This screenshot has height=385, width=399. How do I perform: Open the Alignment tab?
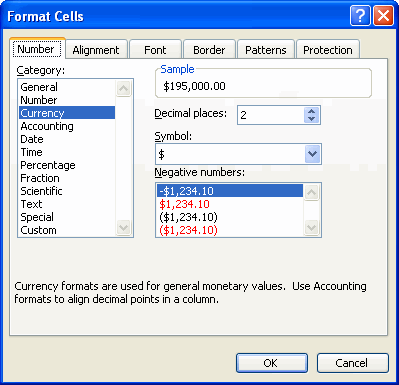coord(96,50)
